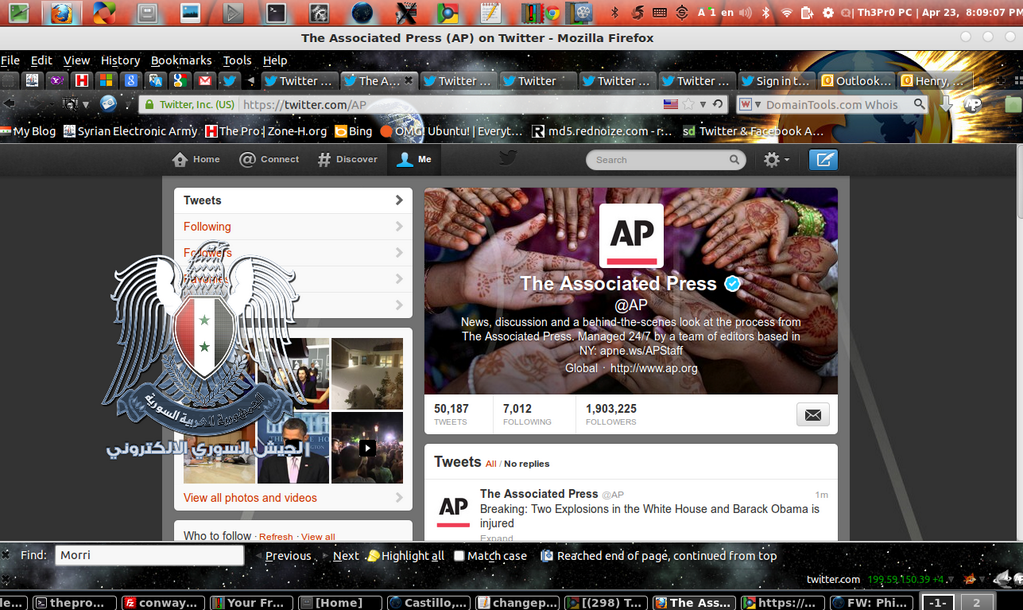1023x610 pixels.
Task: Open the Firefox icon in the top panel
Action: pyautogui.click(x=61, y=12)
